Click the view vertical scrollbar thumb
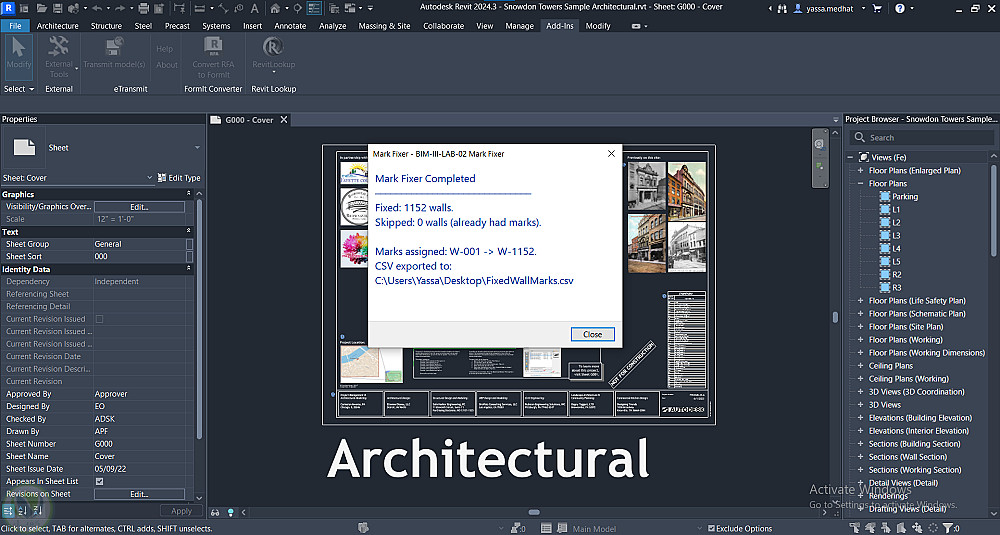Screen dimensions: 1000x535 click(x=835, y=317)
